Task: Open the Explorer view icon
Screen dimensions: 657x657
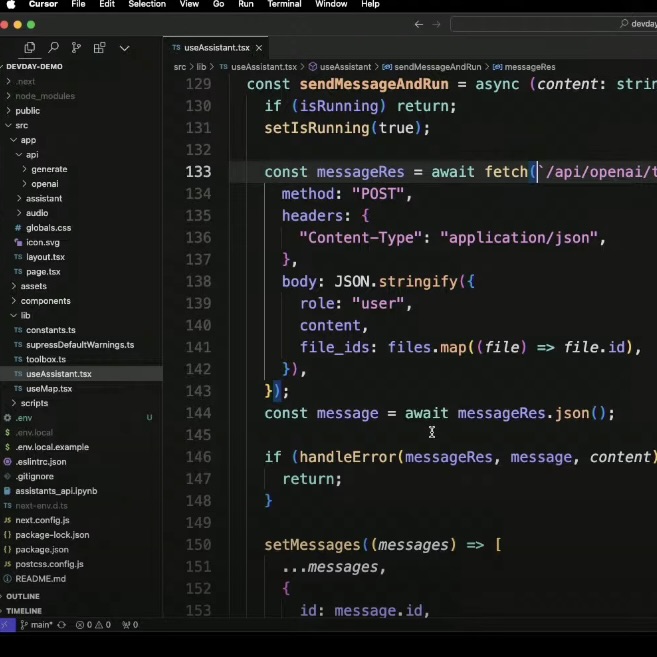Action: 29,47
